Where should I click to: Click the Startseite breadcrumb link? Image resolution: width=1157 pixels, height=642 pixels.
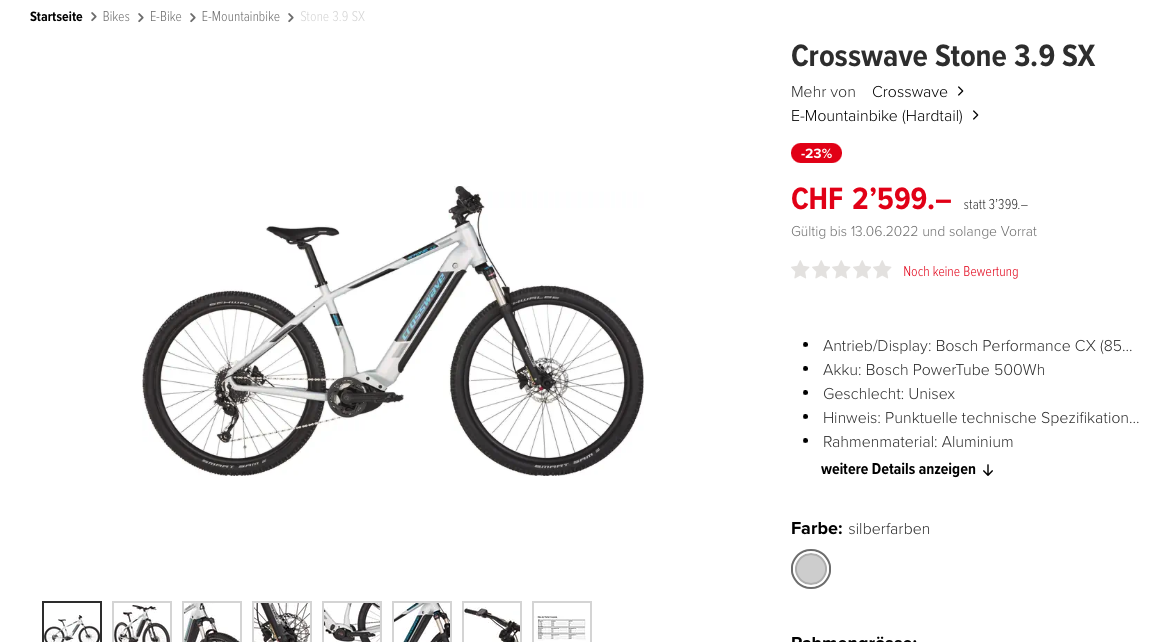[56, 16]
